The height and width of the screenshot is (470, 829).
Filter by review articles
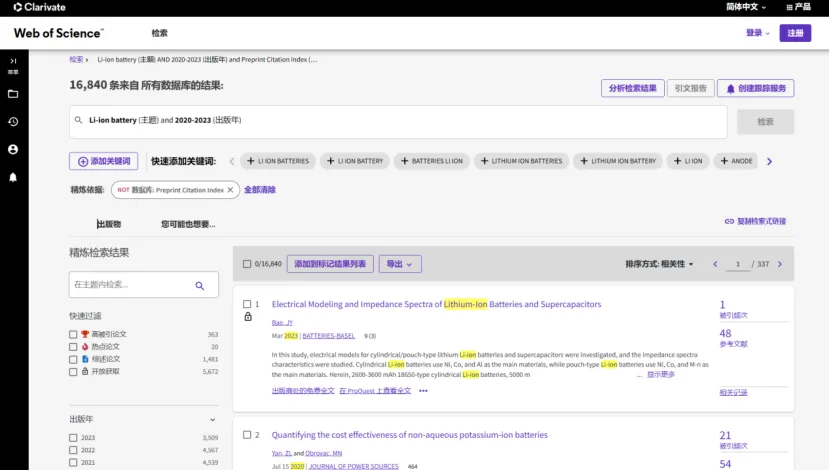pyautogui.click(x=73, y=360)
